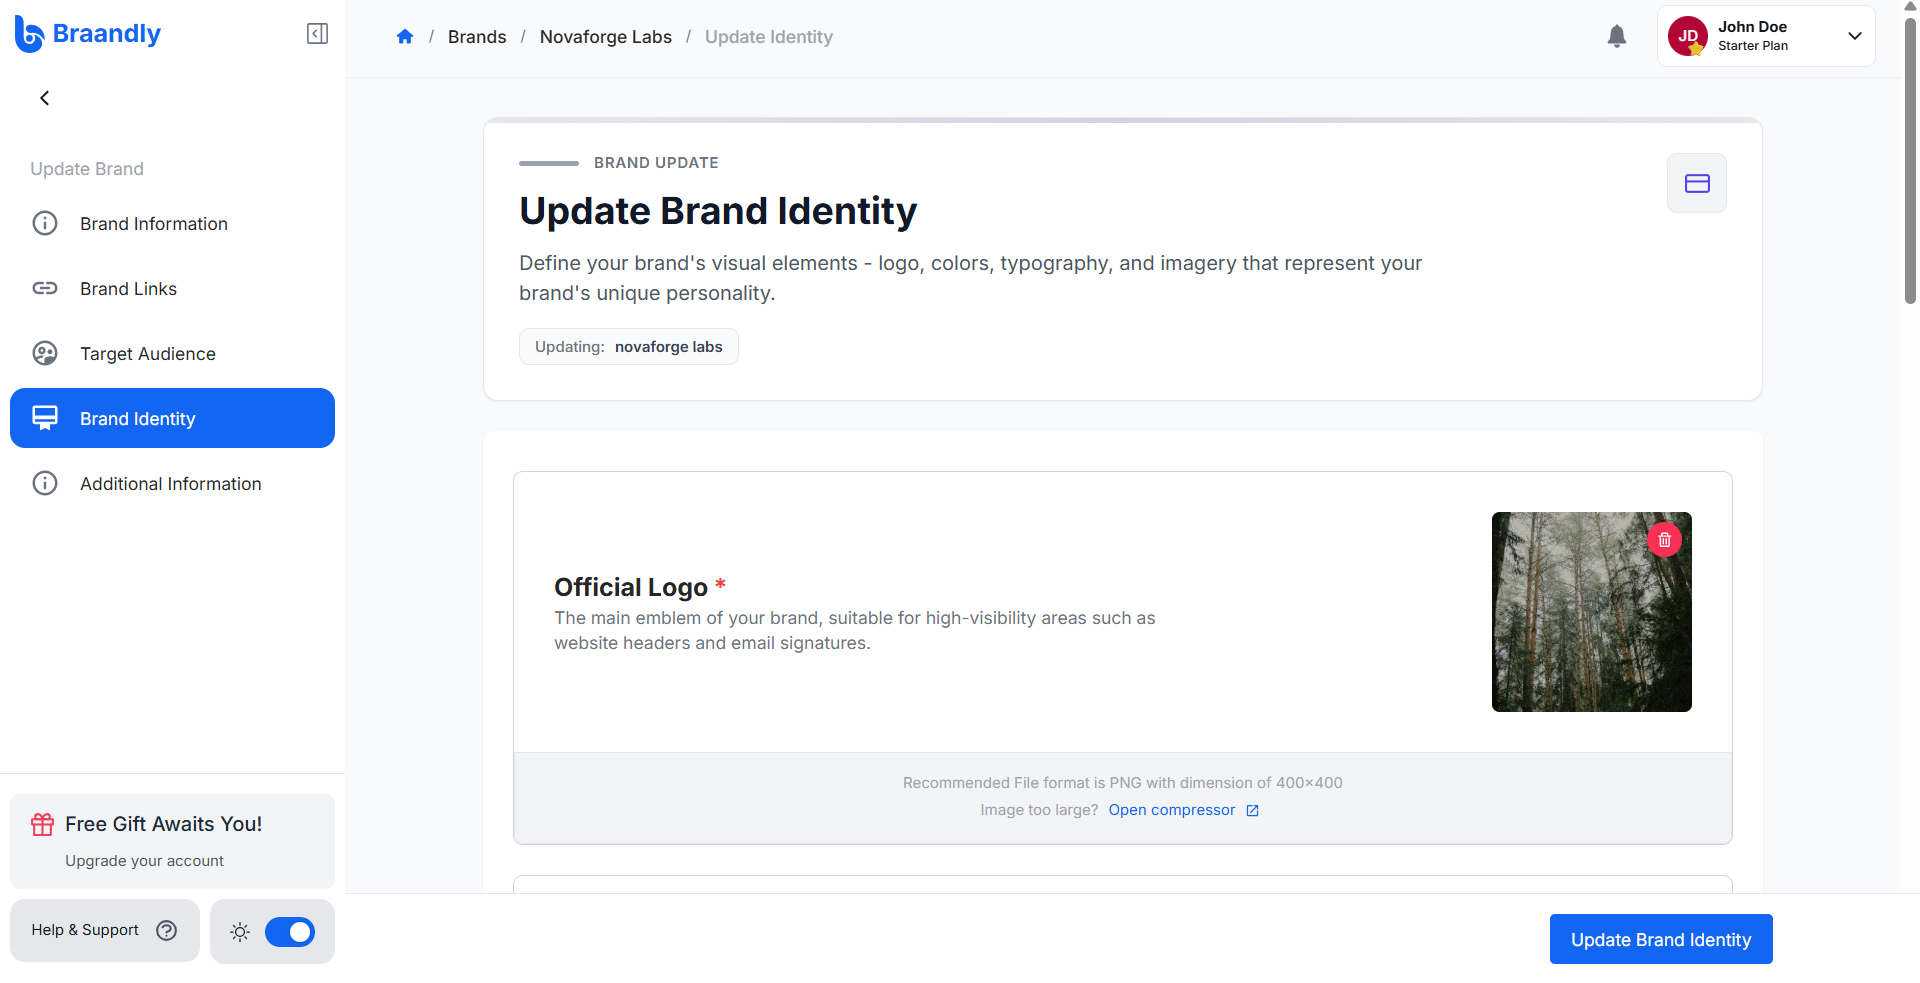Click the Update Brand Identity heading

click(718, 211)
